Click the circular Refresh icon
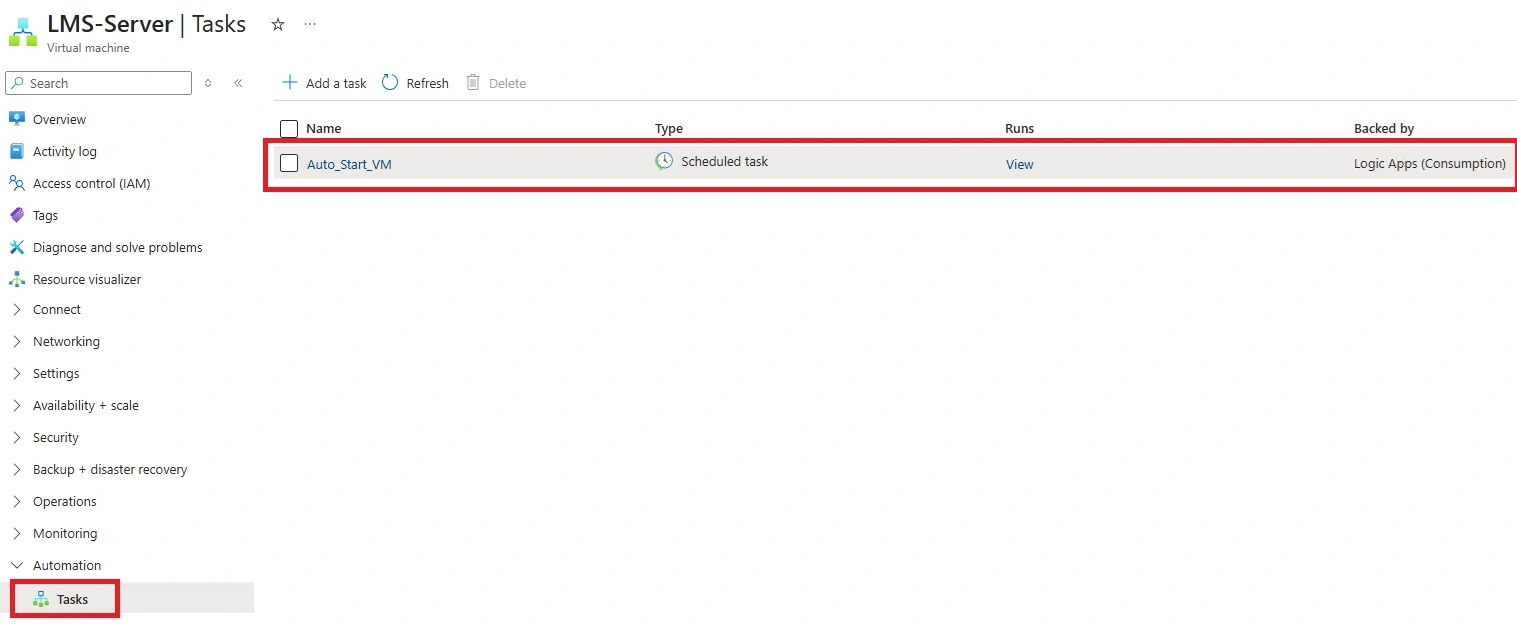 (390, 82)
